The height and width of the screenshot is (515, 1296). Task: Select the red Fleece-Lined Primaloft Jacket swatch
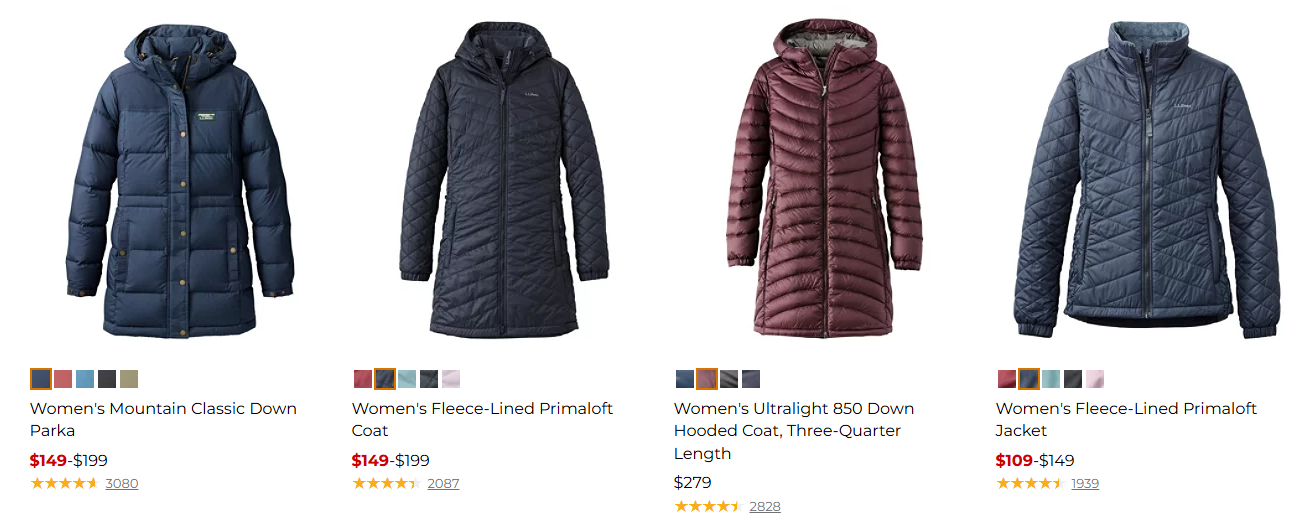(1007, 379)
